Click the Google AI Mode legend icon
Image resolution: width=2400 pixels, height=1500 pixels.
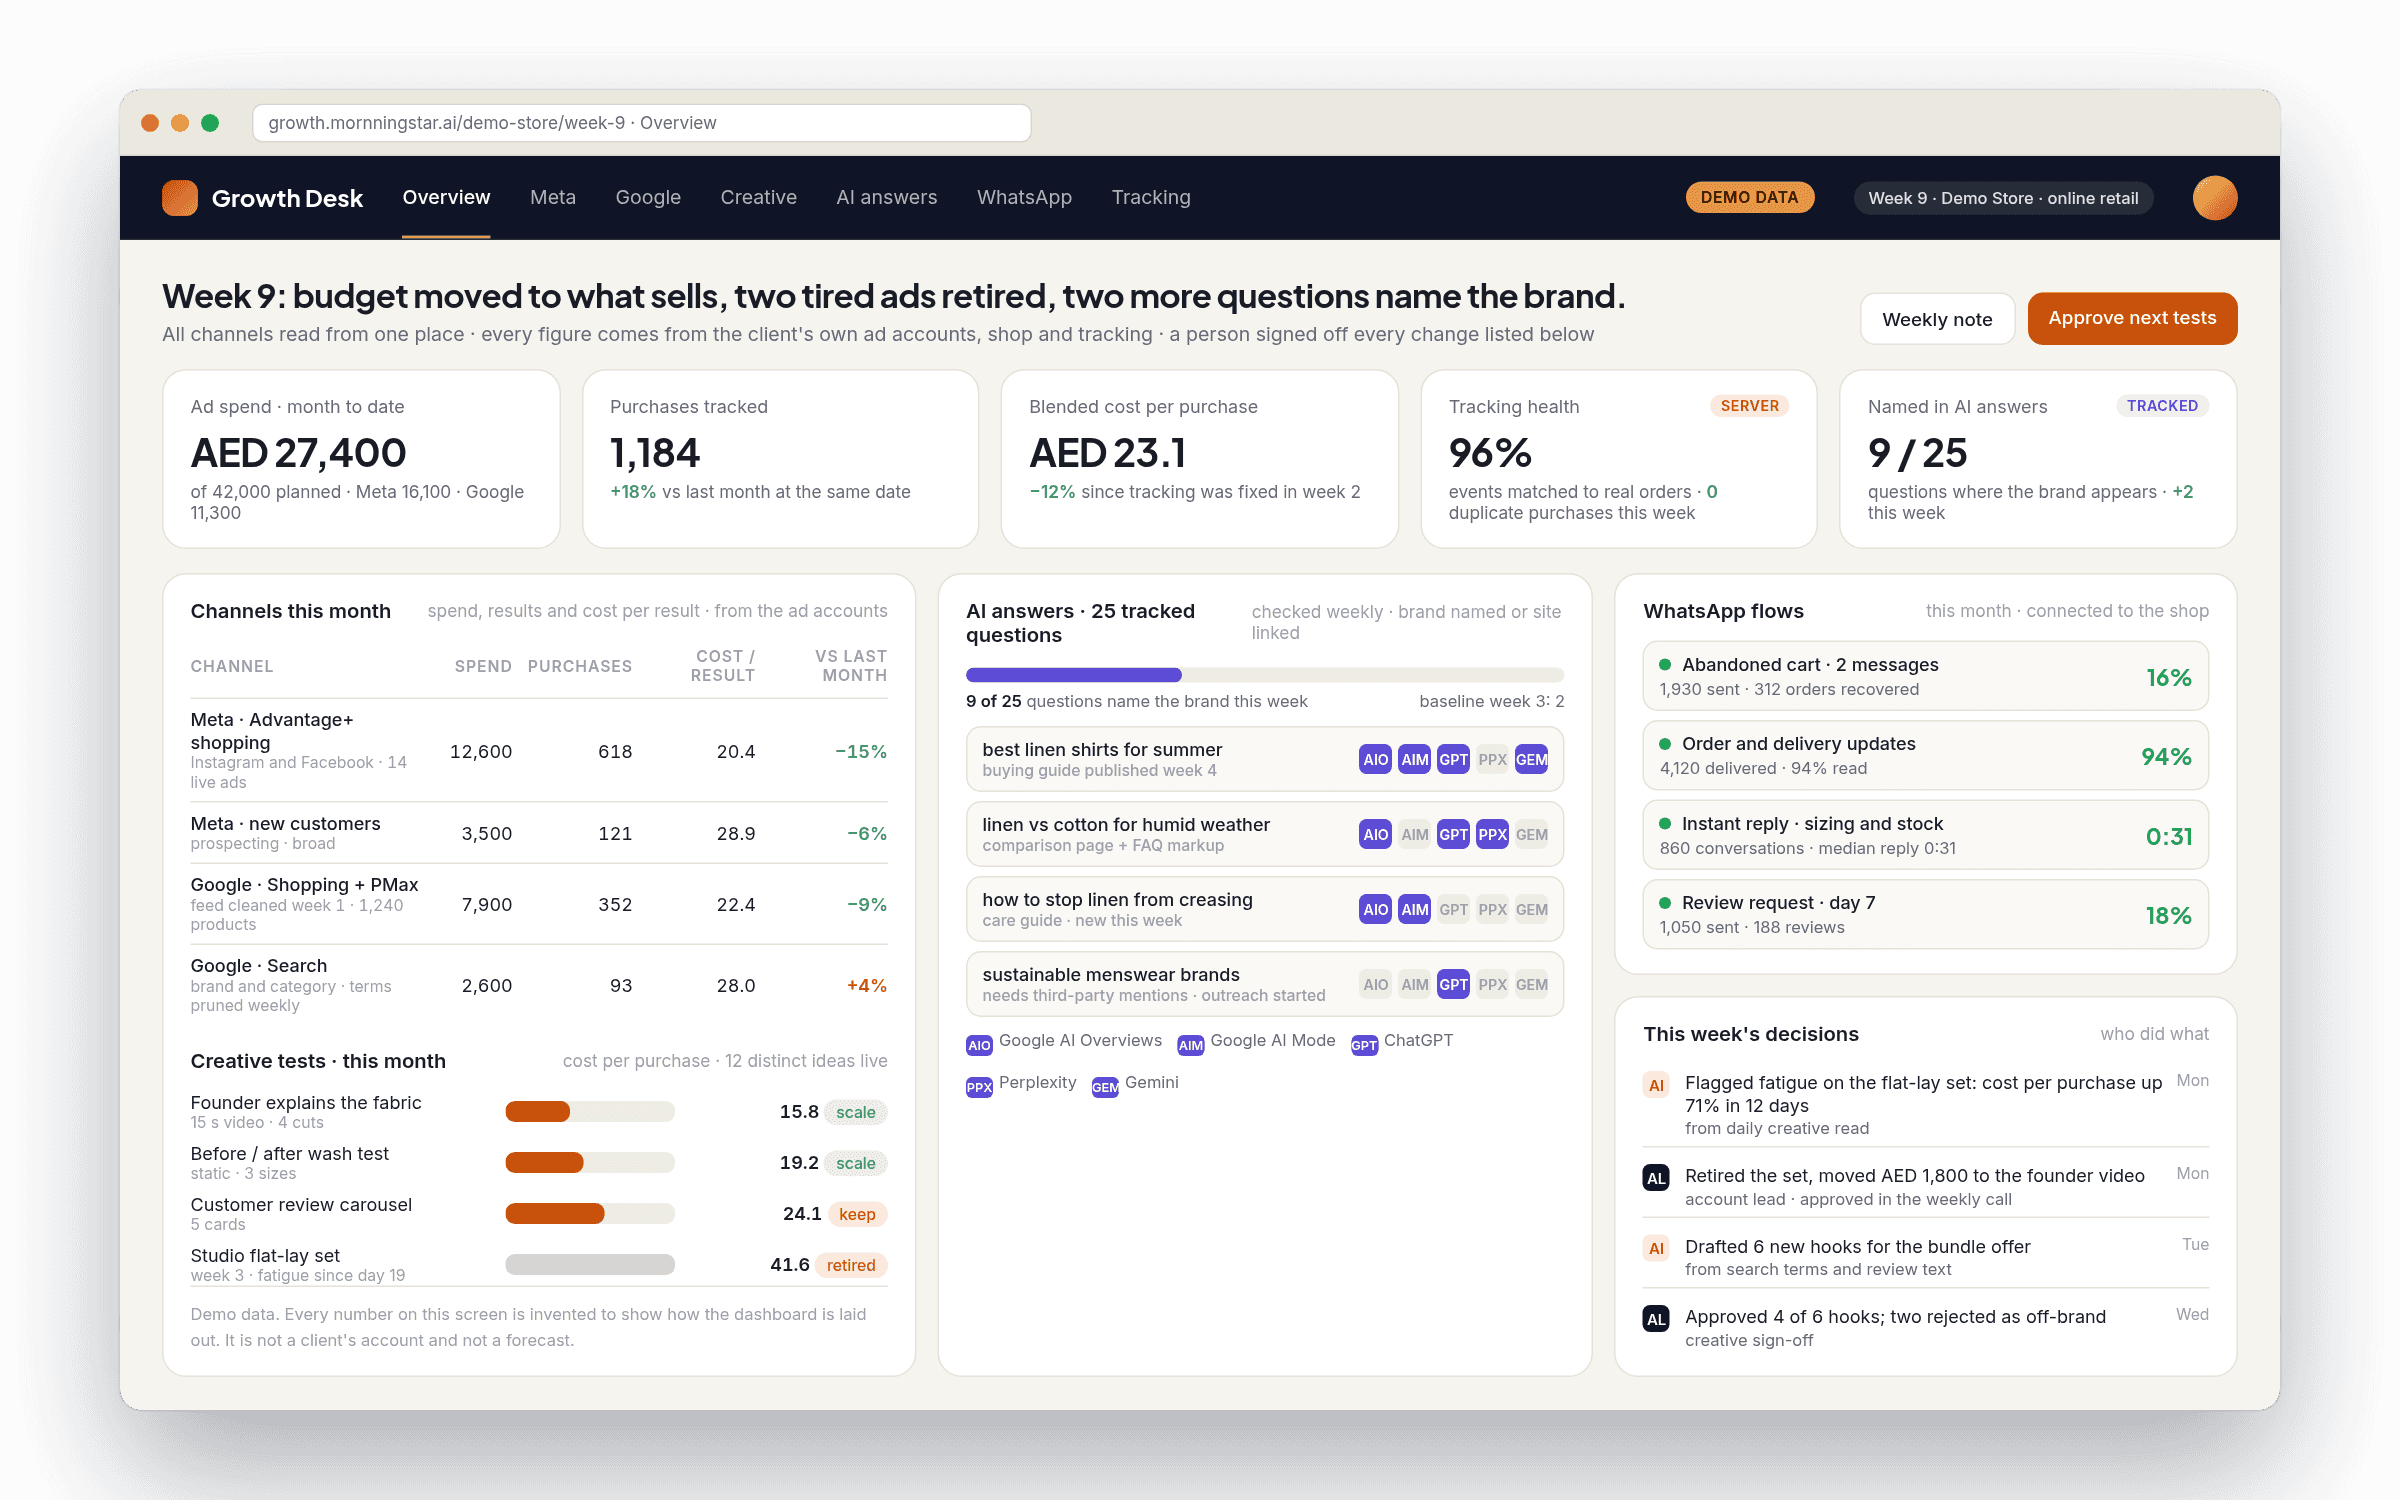[x=1190, y=1045]
